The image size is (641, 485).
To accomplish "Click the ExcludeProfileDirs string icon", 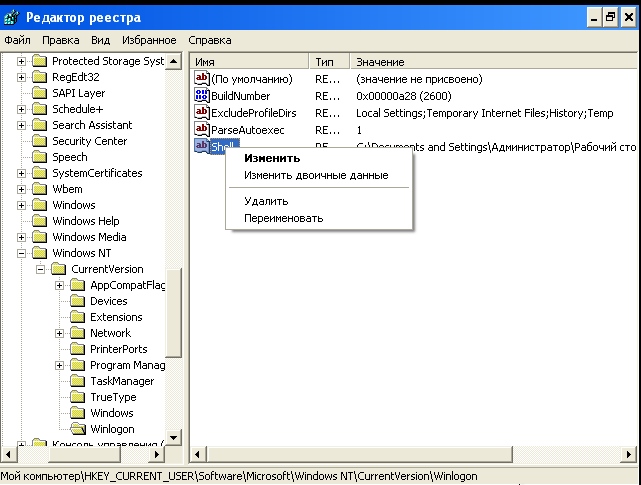I will (202, 112).
